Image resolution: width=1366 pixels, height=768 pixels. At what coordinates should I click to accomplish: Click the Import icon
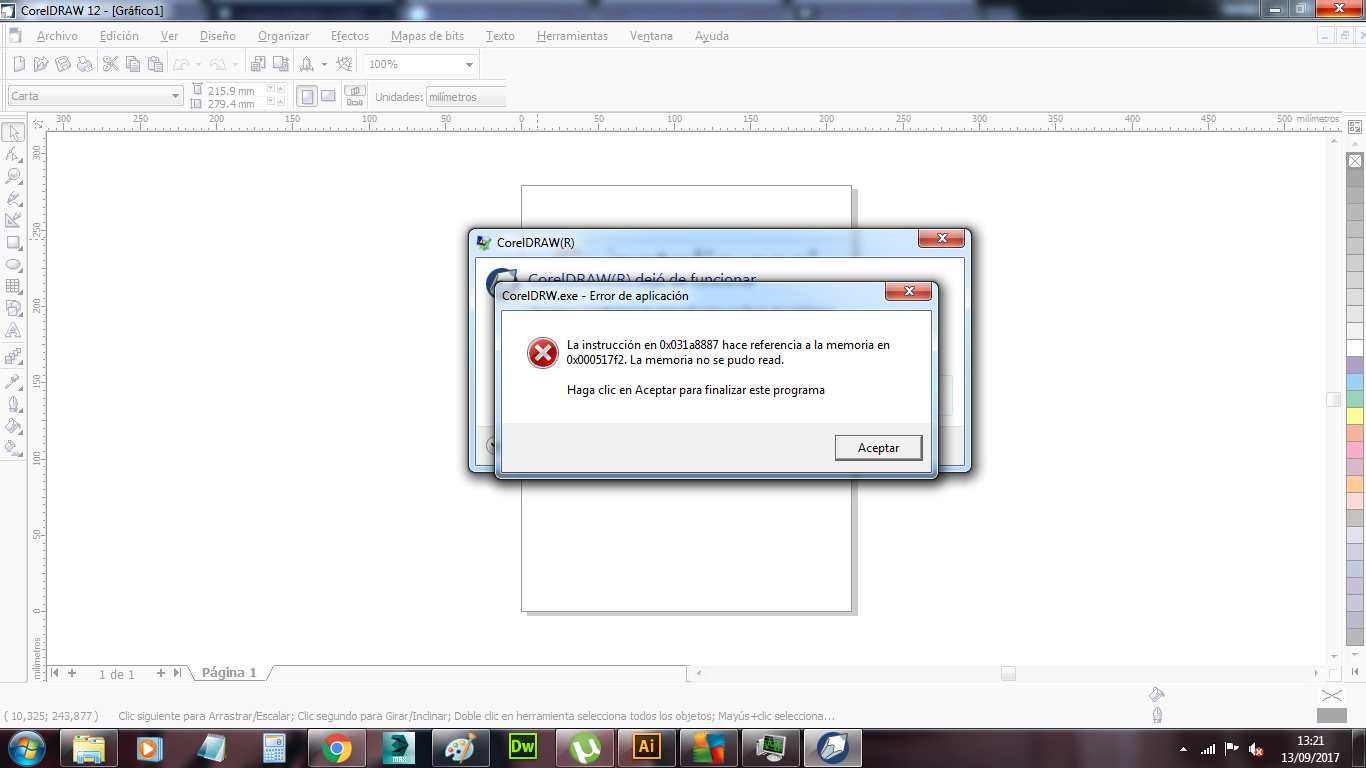[258, 64]
